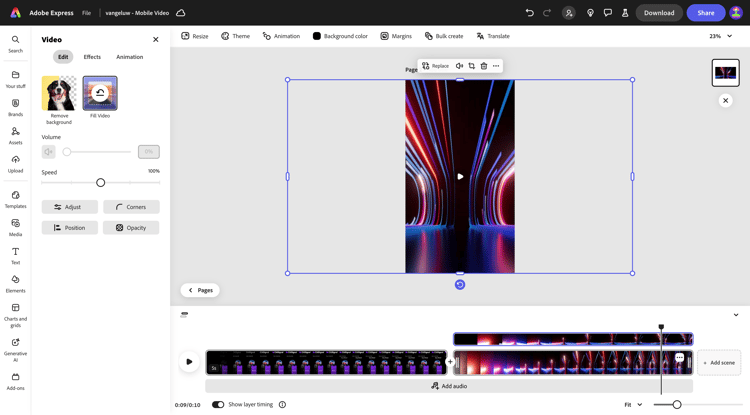Click the undo arrow in top bar
750x415 pixels.
tap(529, 13)
